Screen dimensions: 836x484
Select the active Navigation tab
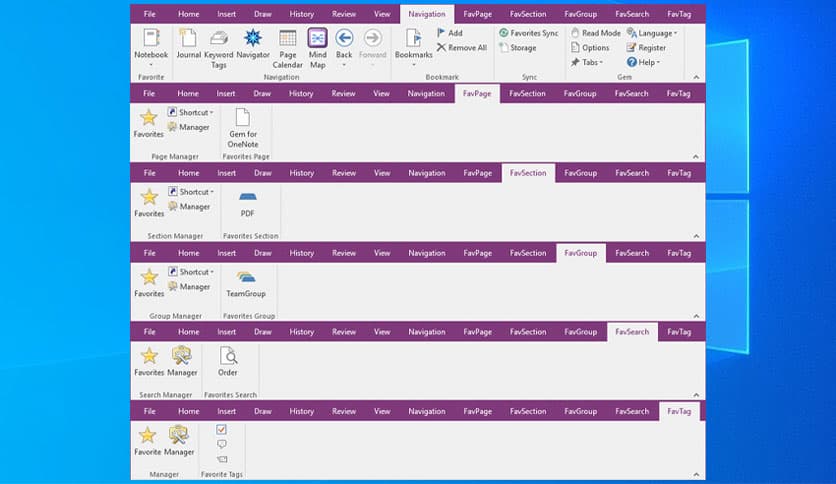[427, 14]
